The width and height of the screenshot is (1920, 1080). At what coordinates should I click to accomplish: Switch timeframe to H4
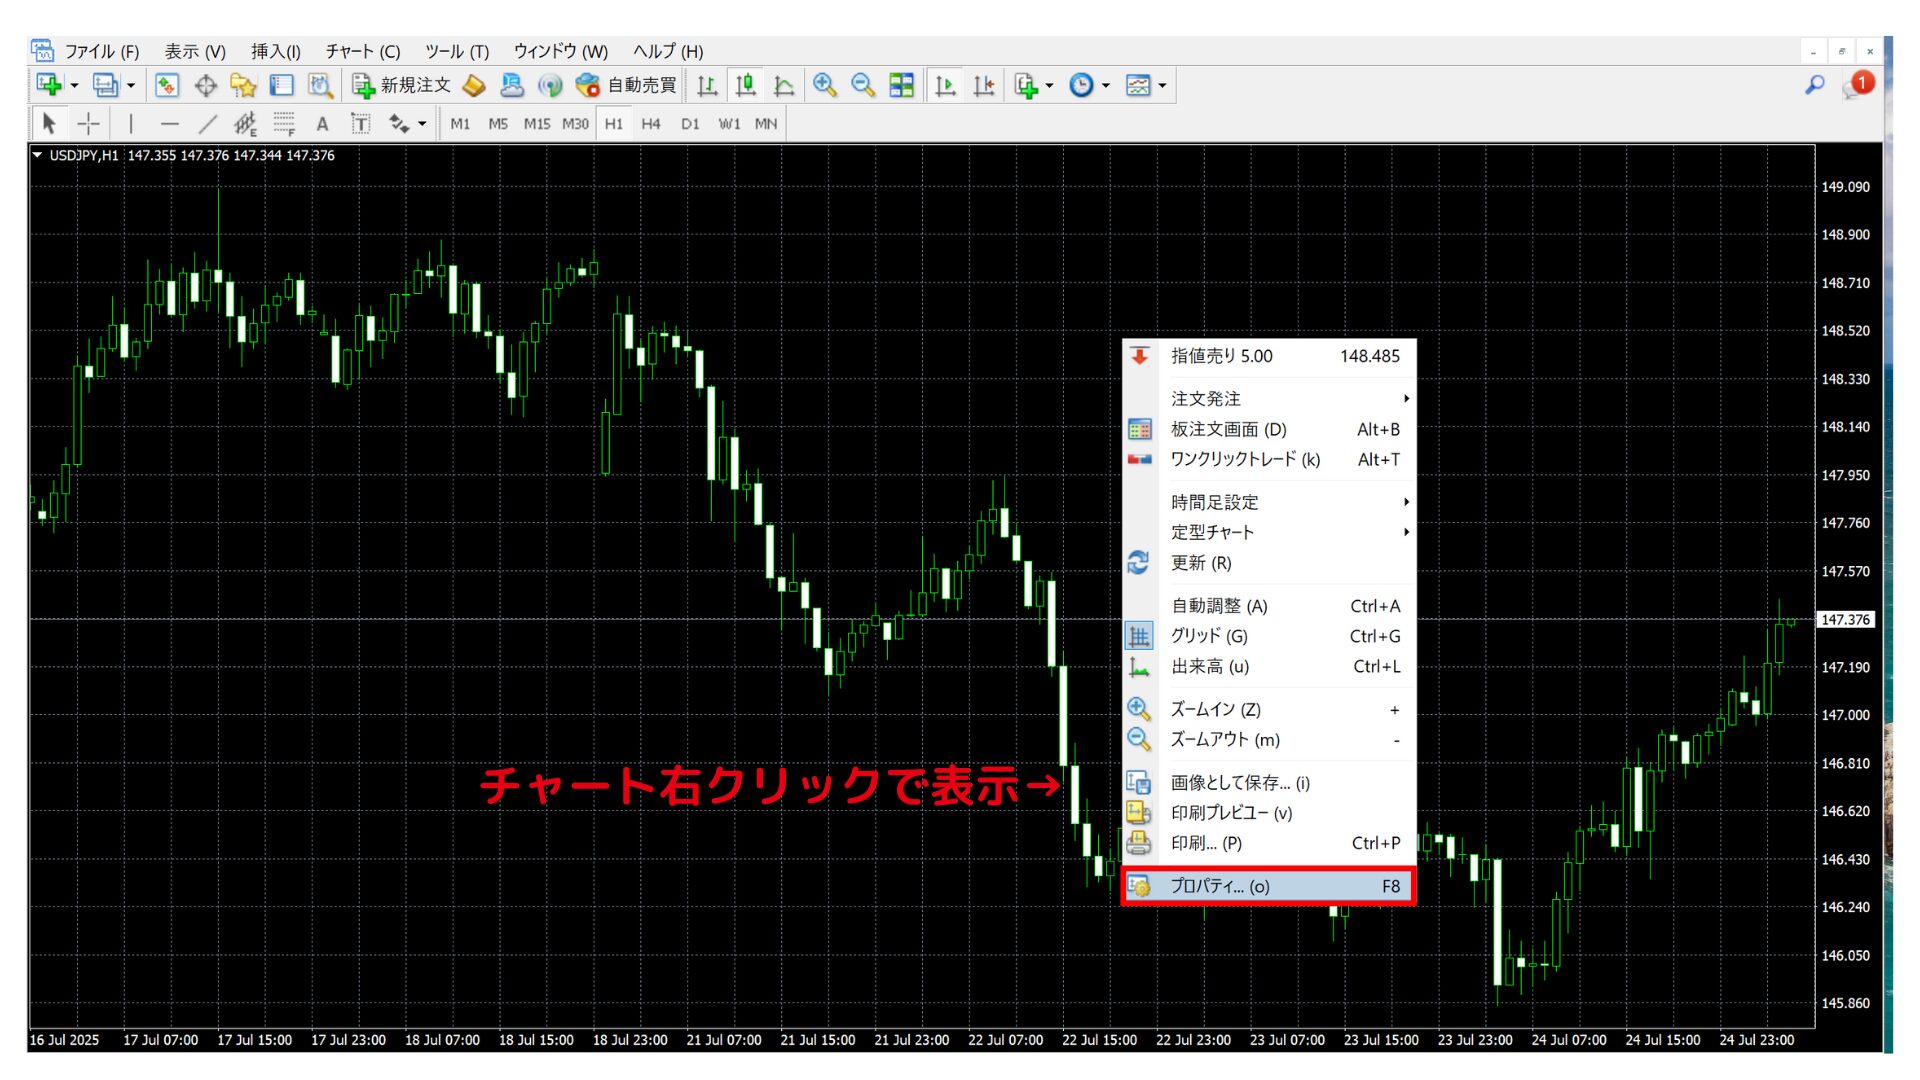(651, 123)
